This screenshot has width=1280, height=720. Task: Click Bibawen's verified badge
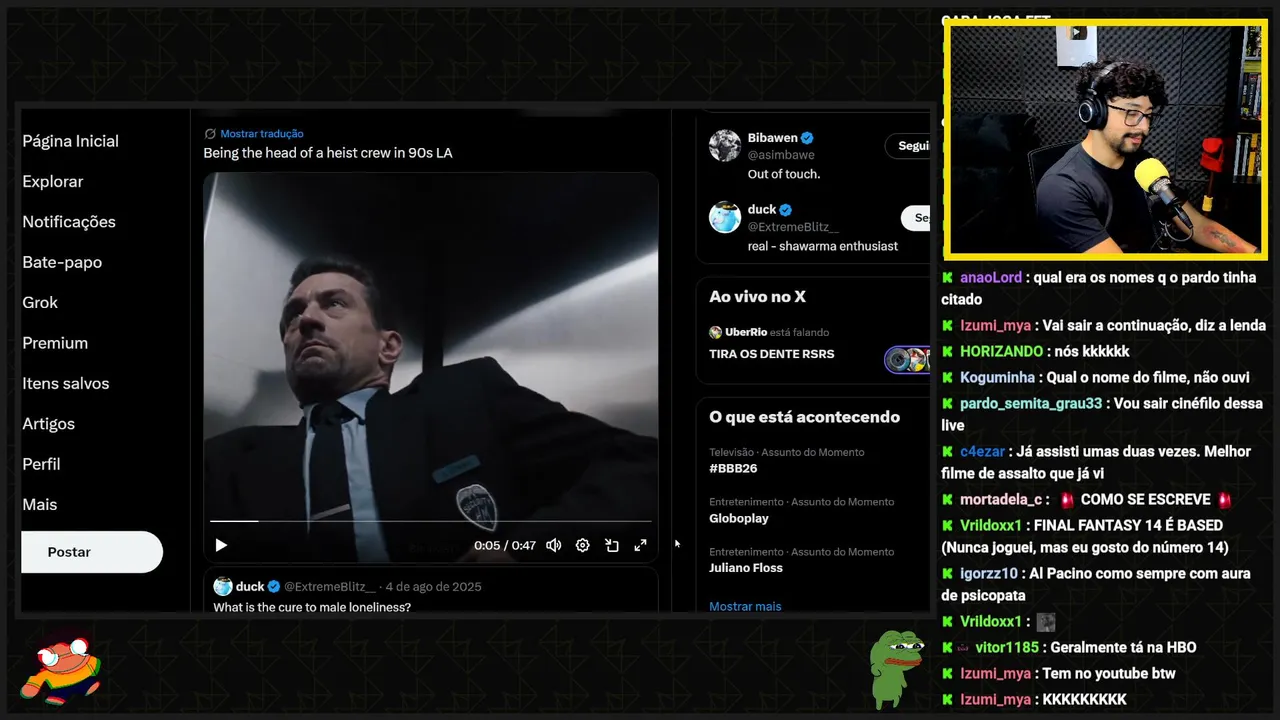[807, 138]
